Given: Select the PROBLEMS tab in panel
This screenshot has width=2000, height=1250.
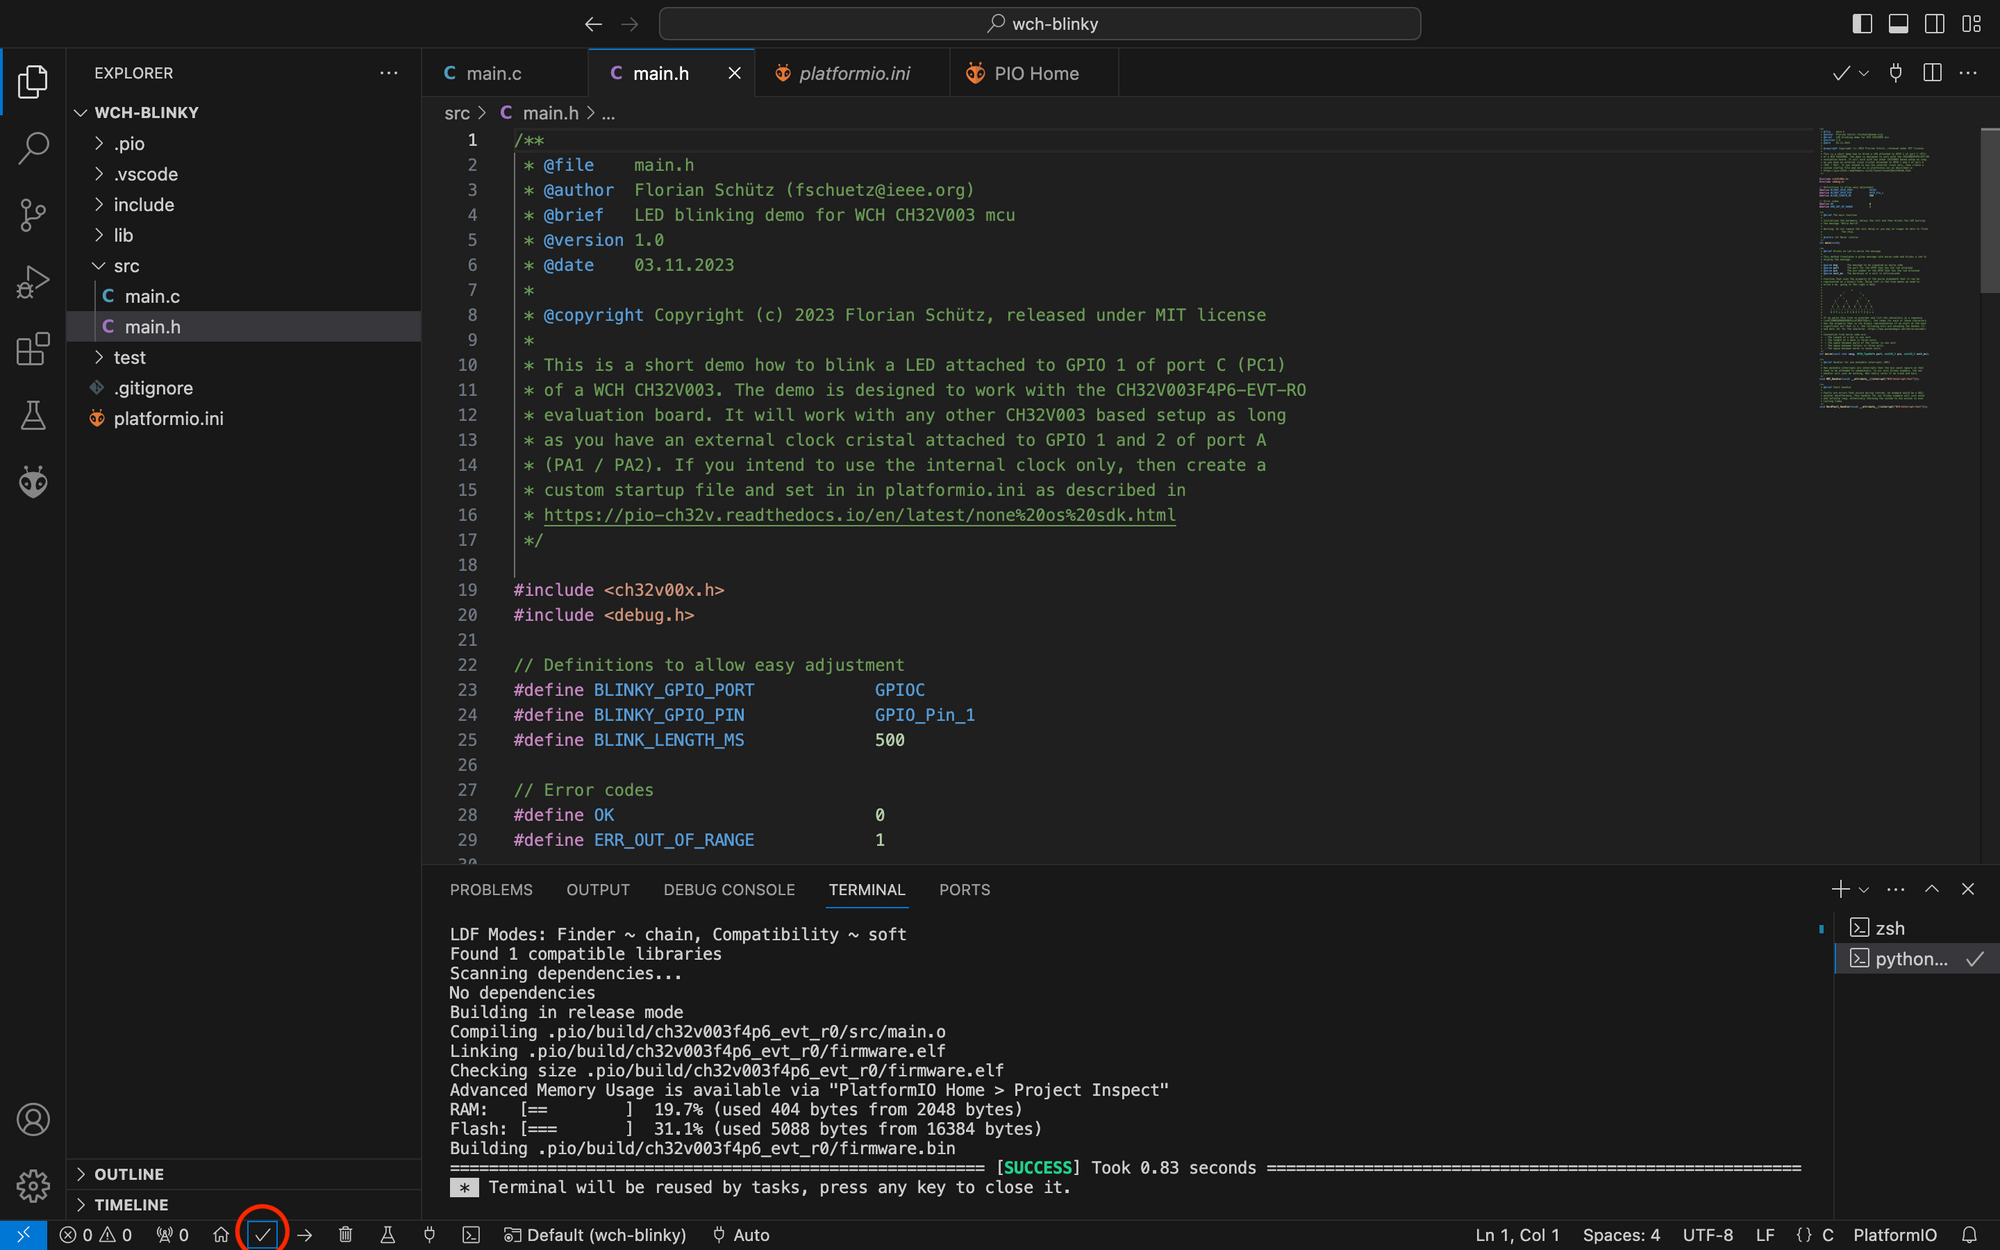Looking at the screenshot, I should click(491, 890).
